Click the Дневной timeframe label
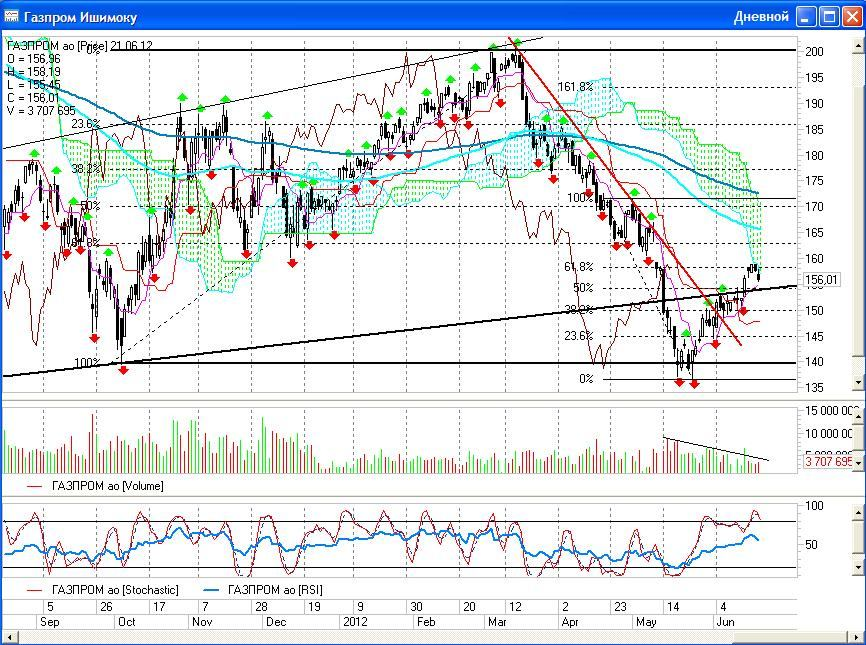The height and width of the screenshot is (645, 866). [x=761, y=17]
